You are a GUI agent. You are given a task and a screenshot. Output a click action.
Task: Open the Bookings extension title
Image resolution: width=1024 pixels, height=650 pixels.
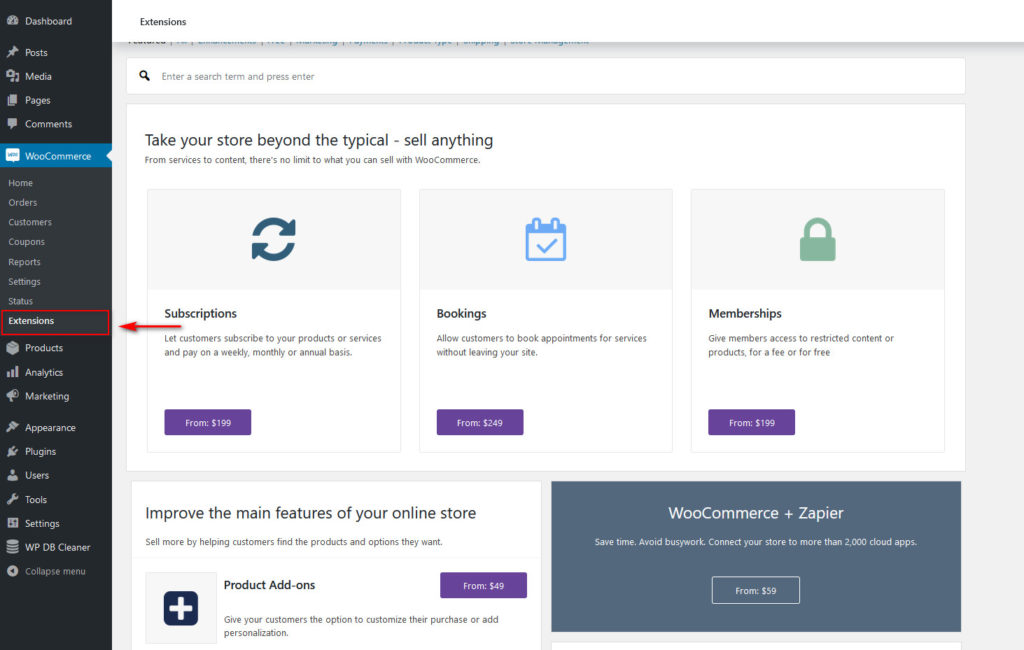coord(461,314)
